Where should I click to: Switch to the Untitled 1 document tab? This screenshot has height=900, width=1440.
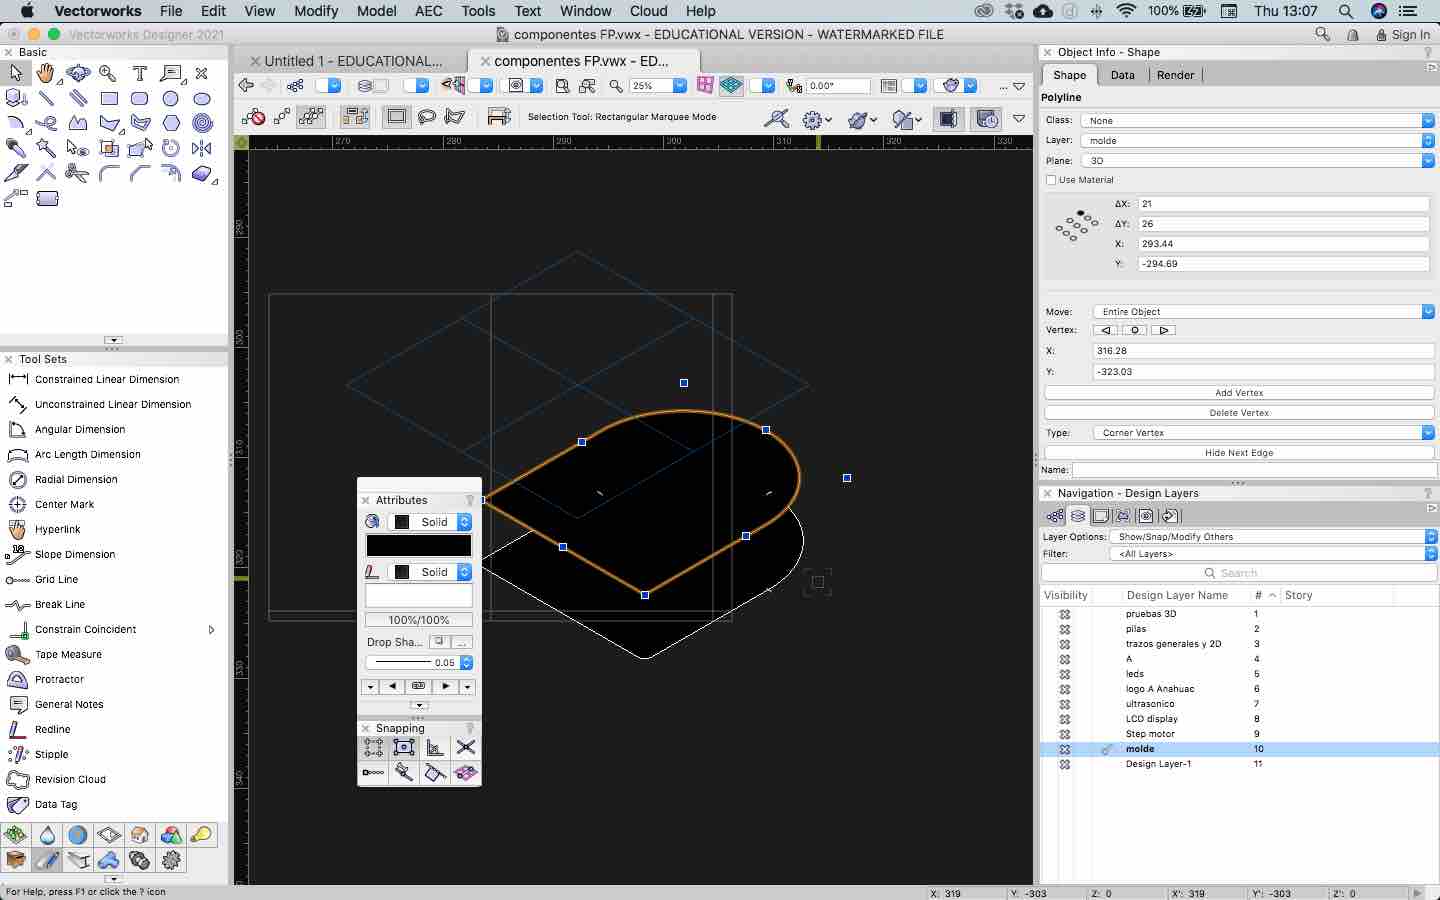click(353, 61)
